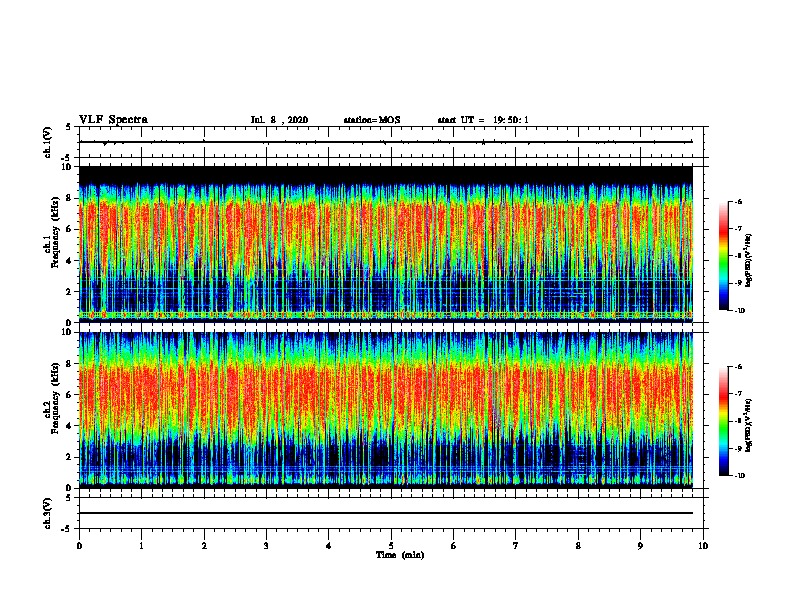Click the "Time (min)" x-axis label

tap(400, 555)
